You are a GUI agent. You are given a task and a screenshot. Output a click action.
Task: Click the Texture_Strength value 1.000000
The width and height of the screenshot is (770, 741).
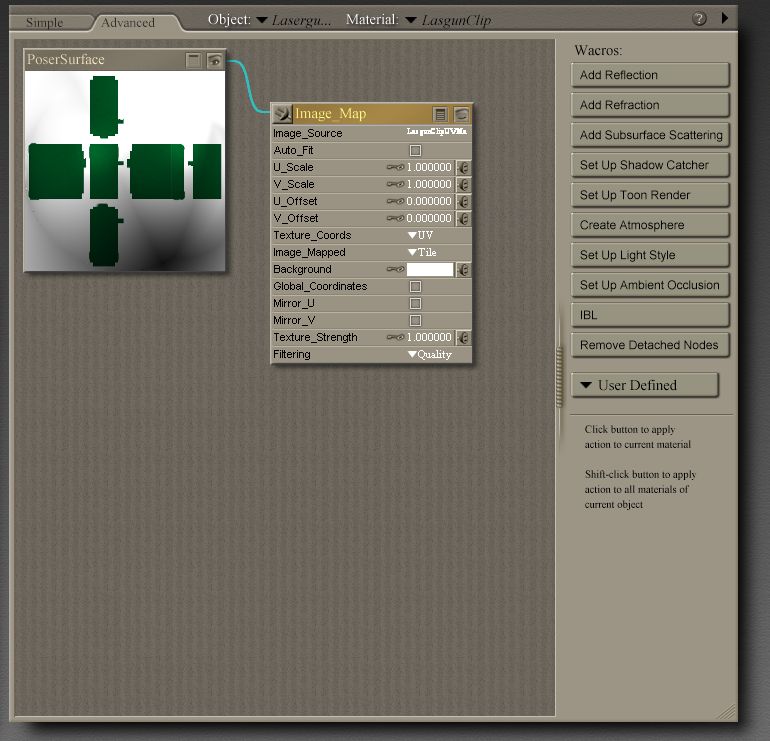click(x=429, y=337)
